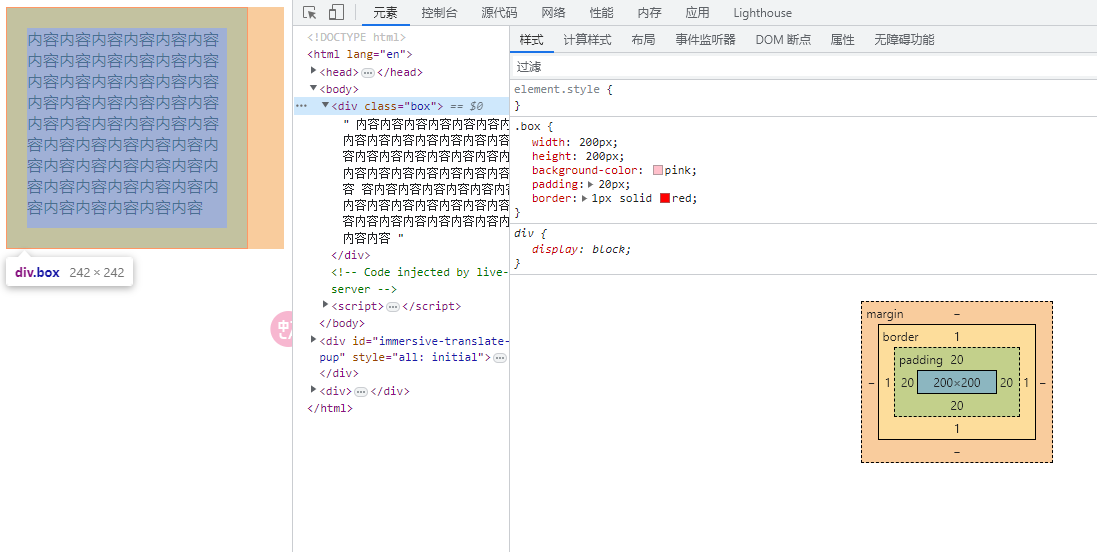Open the Lighthouse panel tab
This screenshot has height=552, width=1097.
(762, 13)
